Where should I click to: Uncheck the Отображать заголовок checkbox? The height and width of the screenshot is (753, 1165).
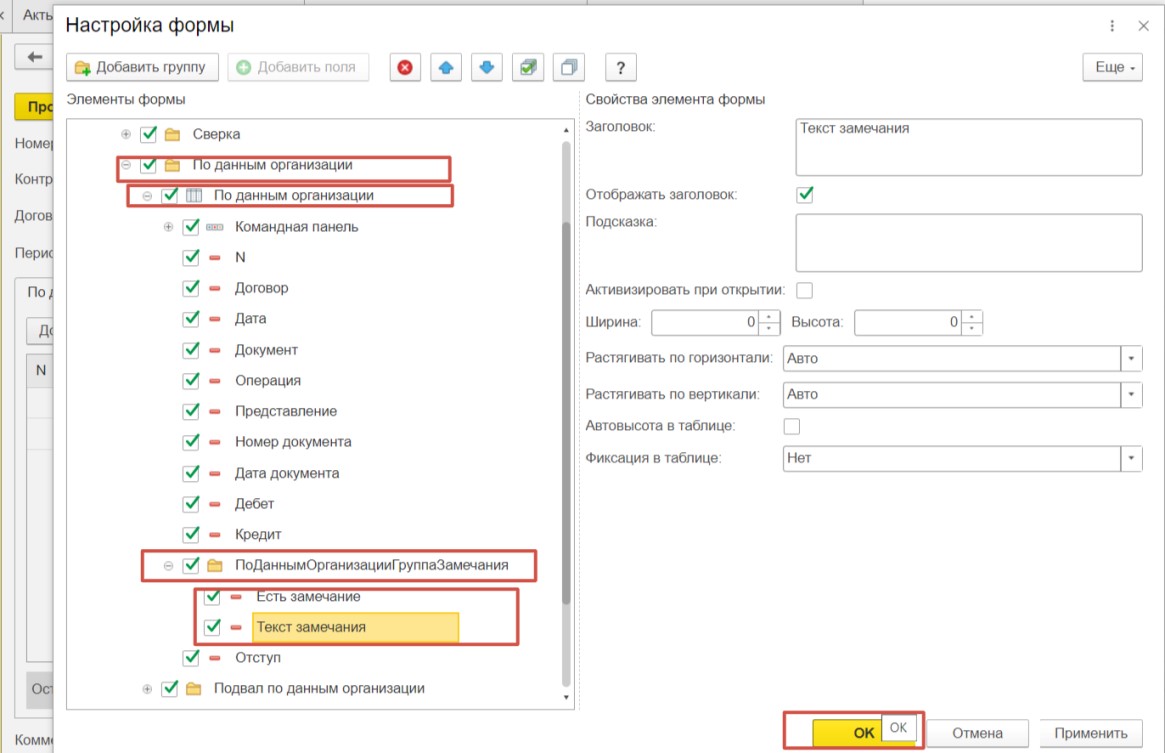click(x=805, y=194)
